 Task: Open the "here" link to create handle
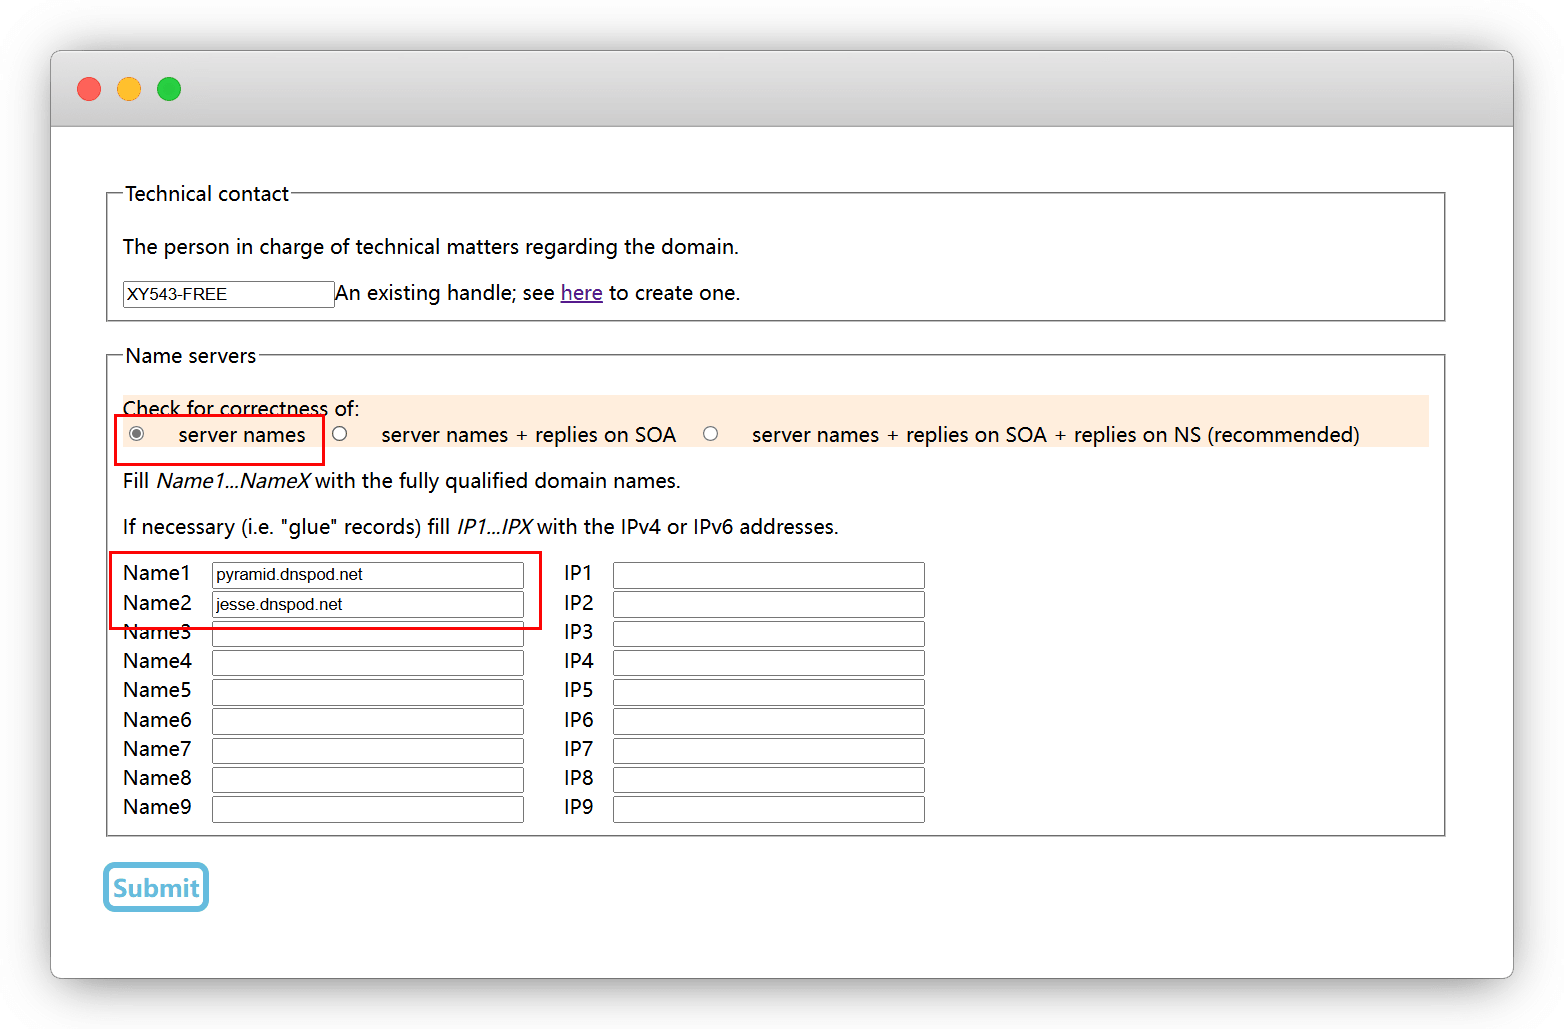581,293
